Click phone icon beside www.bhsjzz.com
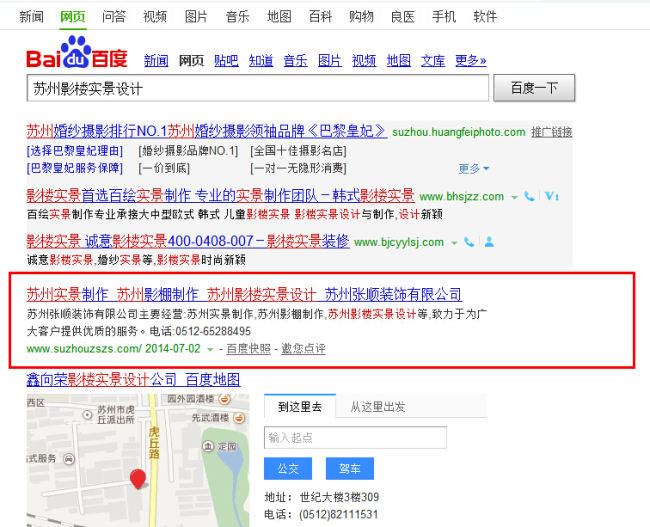650x527 pixels. pyautogui.click(x=529, y=196)
